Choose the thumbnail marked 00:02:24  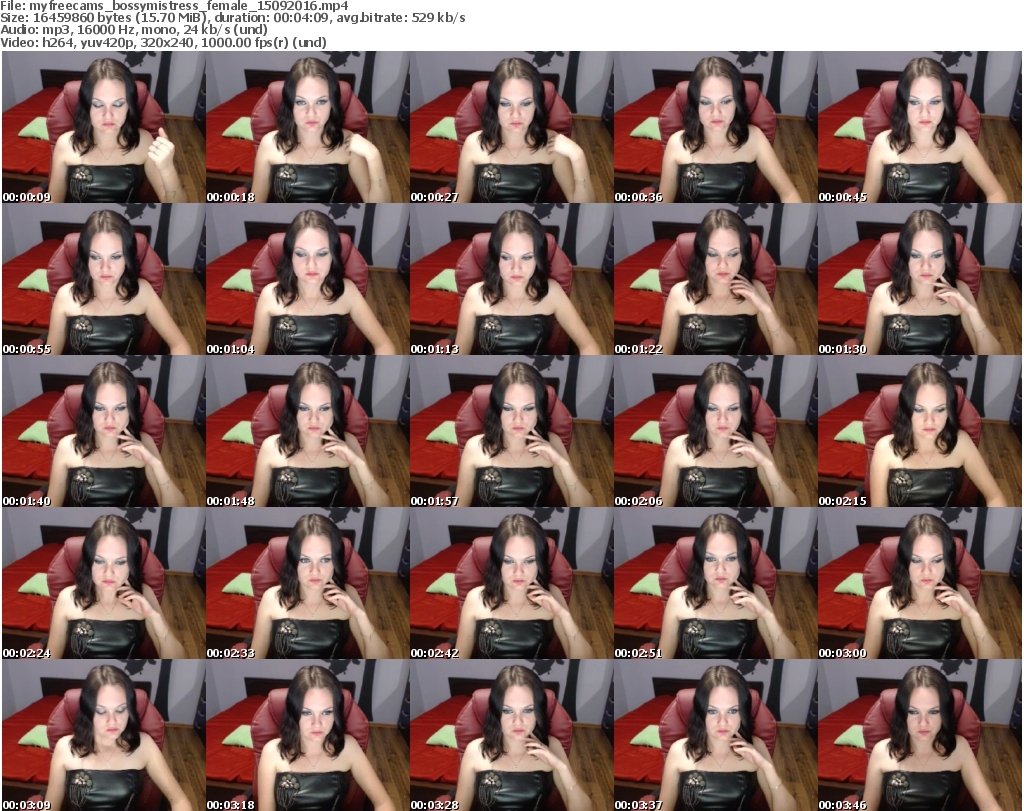pos(103,583)
